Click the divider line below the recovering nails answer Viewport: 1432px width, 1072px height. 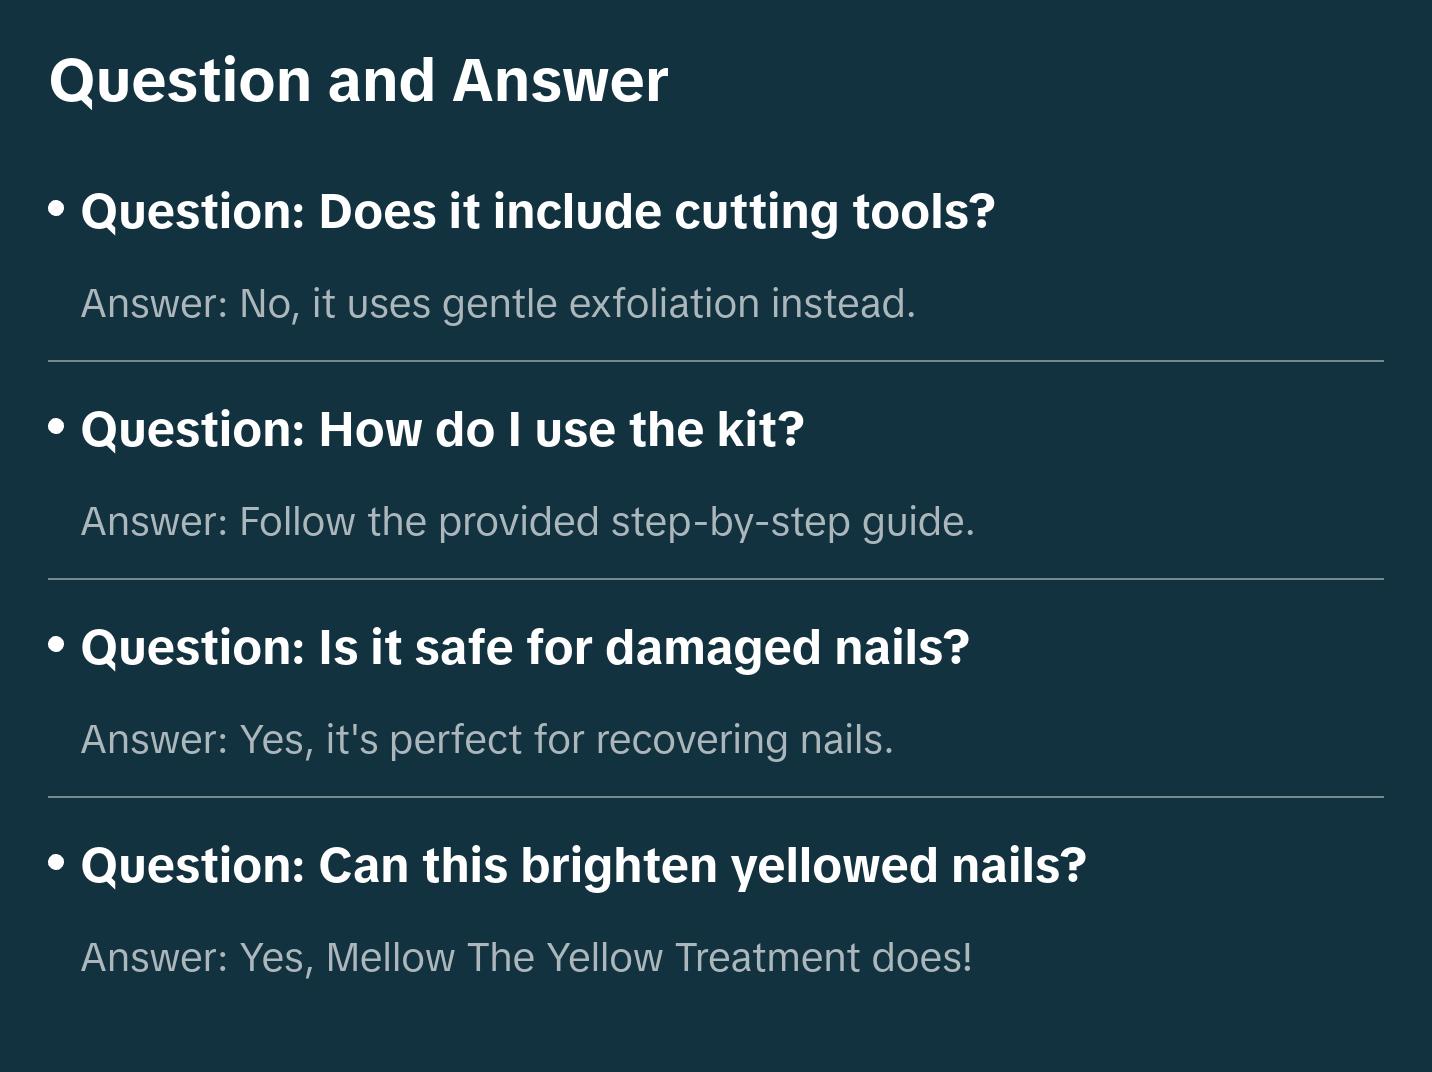(716, 797)
